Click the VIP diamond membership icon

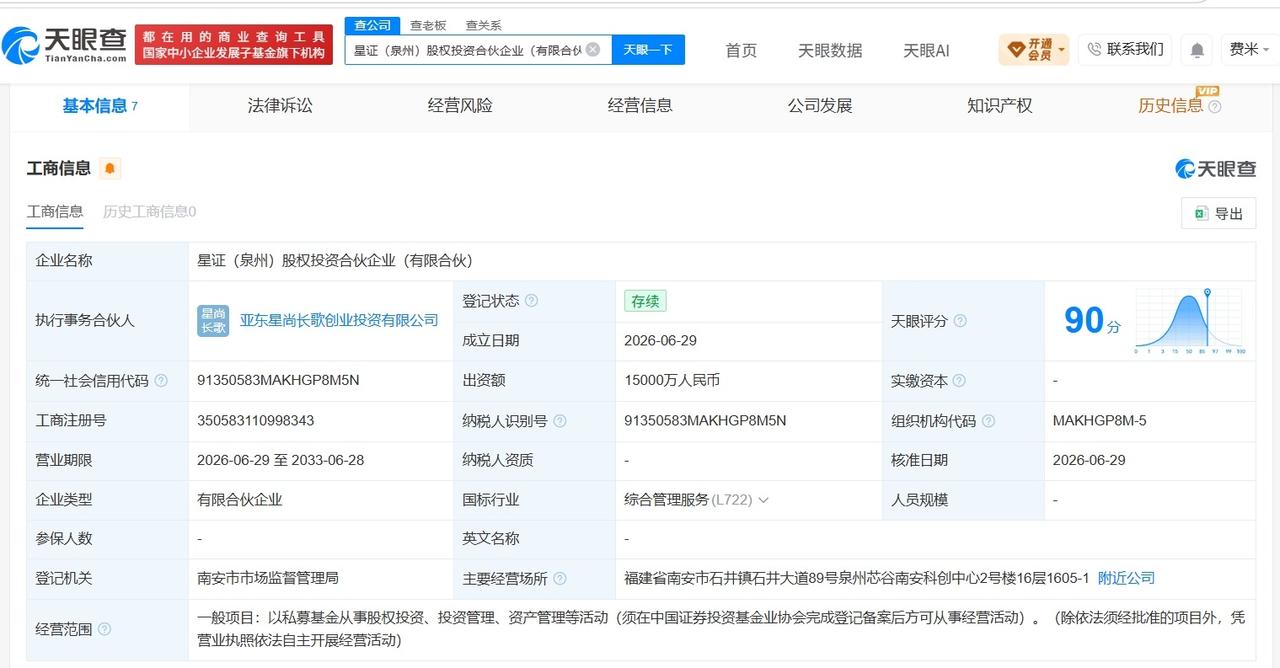click(x=1016, y=49)
